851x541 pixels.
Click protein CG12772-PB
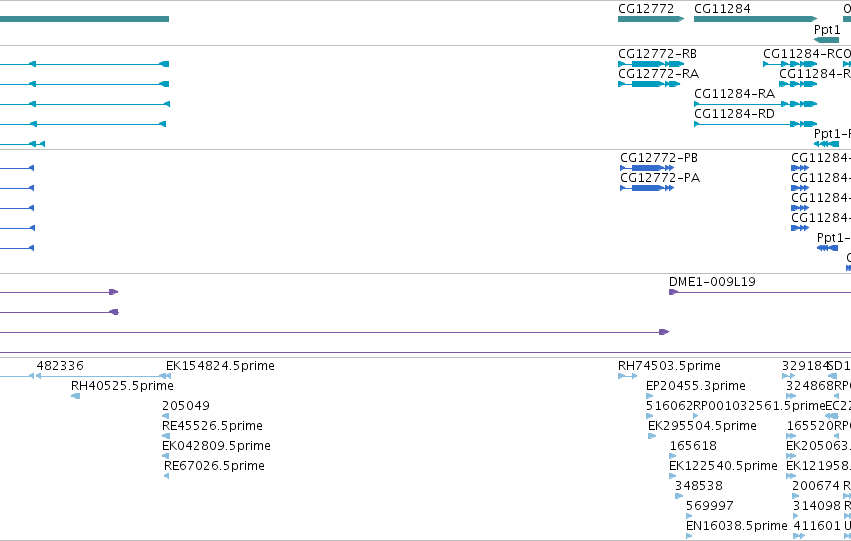[659, 158]
